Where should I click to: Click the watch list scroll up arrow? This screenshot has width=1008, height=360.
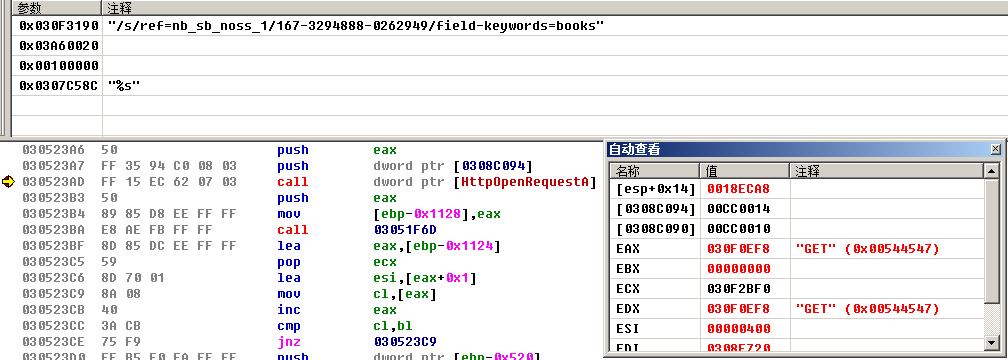(992, 171)
